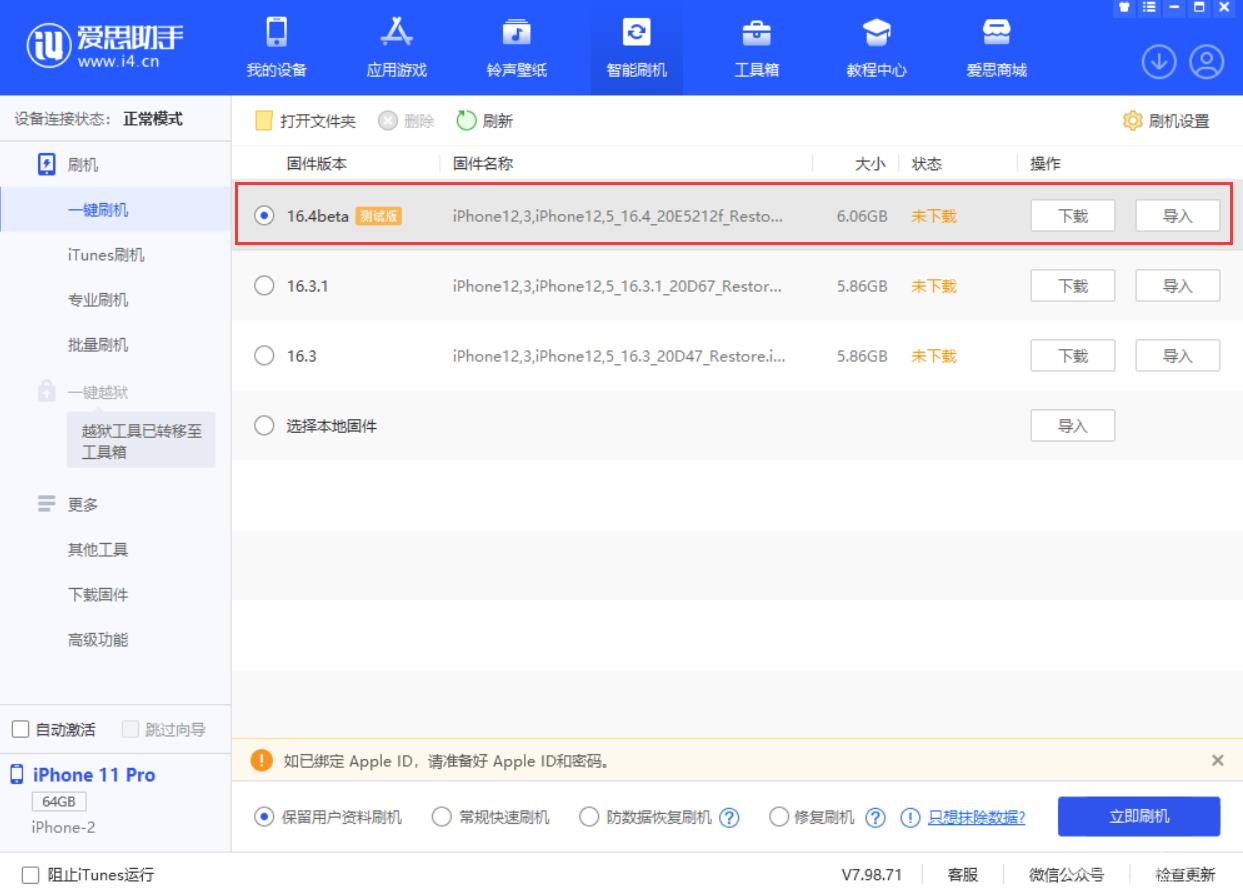Select the 16.3.1 firmware radio button
1243x894 pixels.
263,285
